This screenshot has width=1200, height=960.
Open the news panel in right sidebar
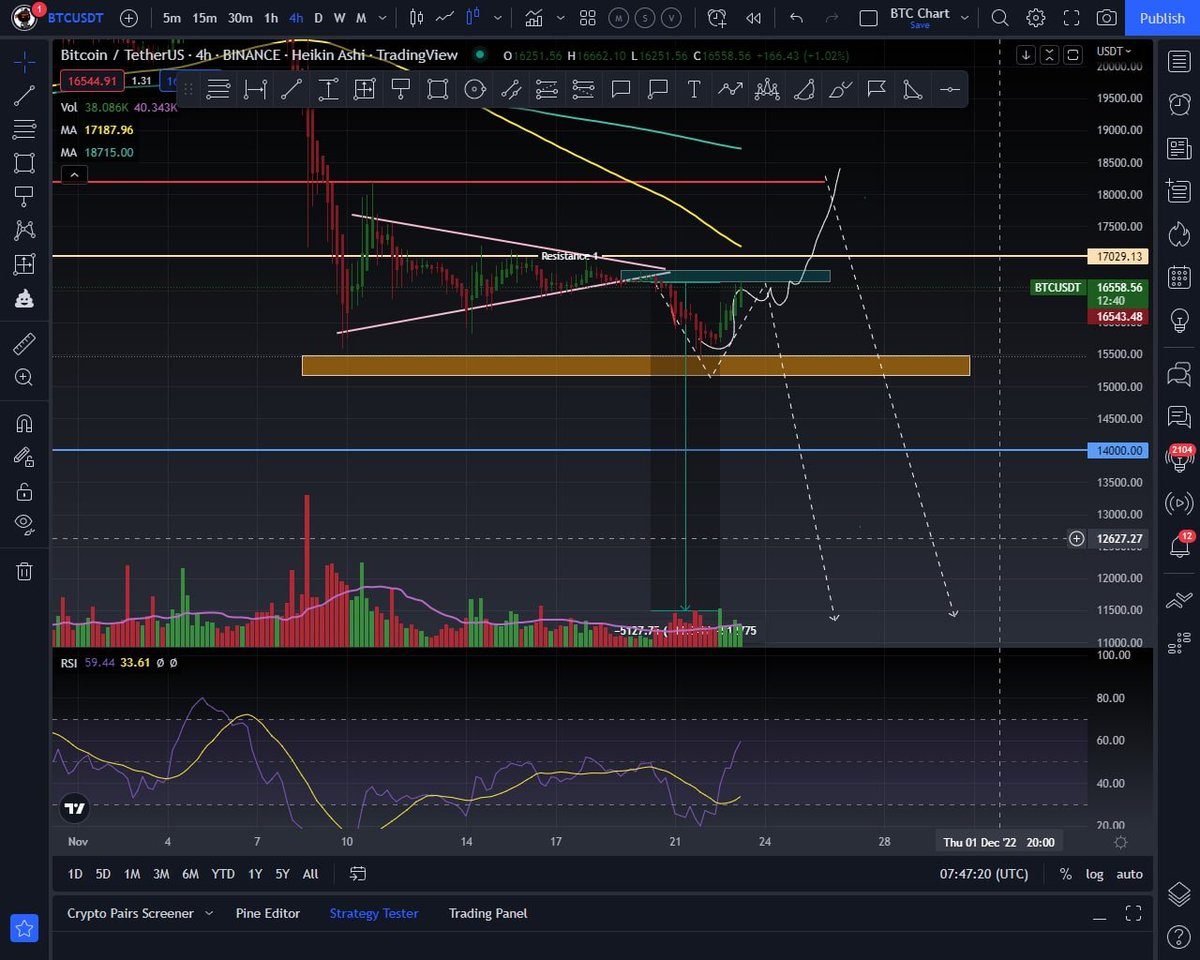coord(1179,149)
